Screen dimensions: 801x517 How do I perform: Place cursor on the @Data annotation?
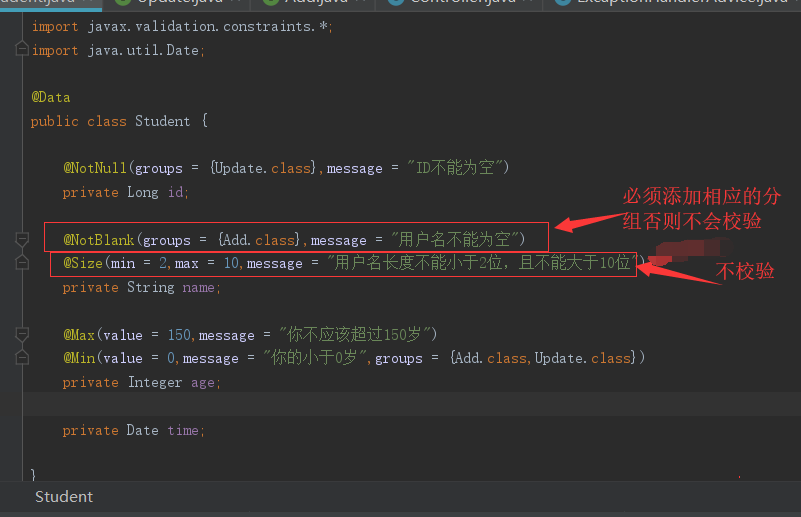pyautogui.click(x=51, y=97)
